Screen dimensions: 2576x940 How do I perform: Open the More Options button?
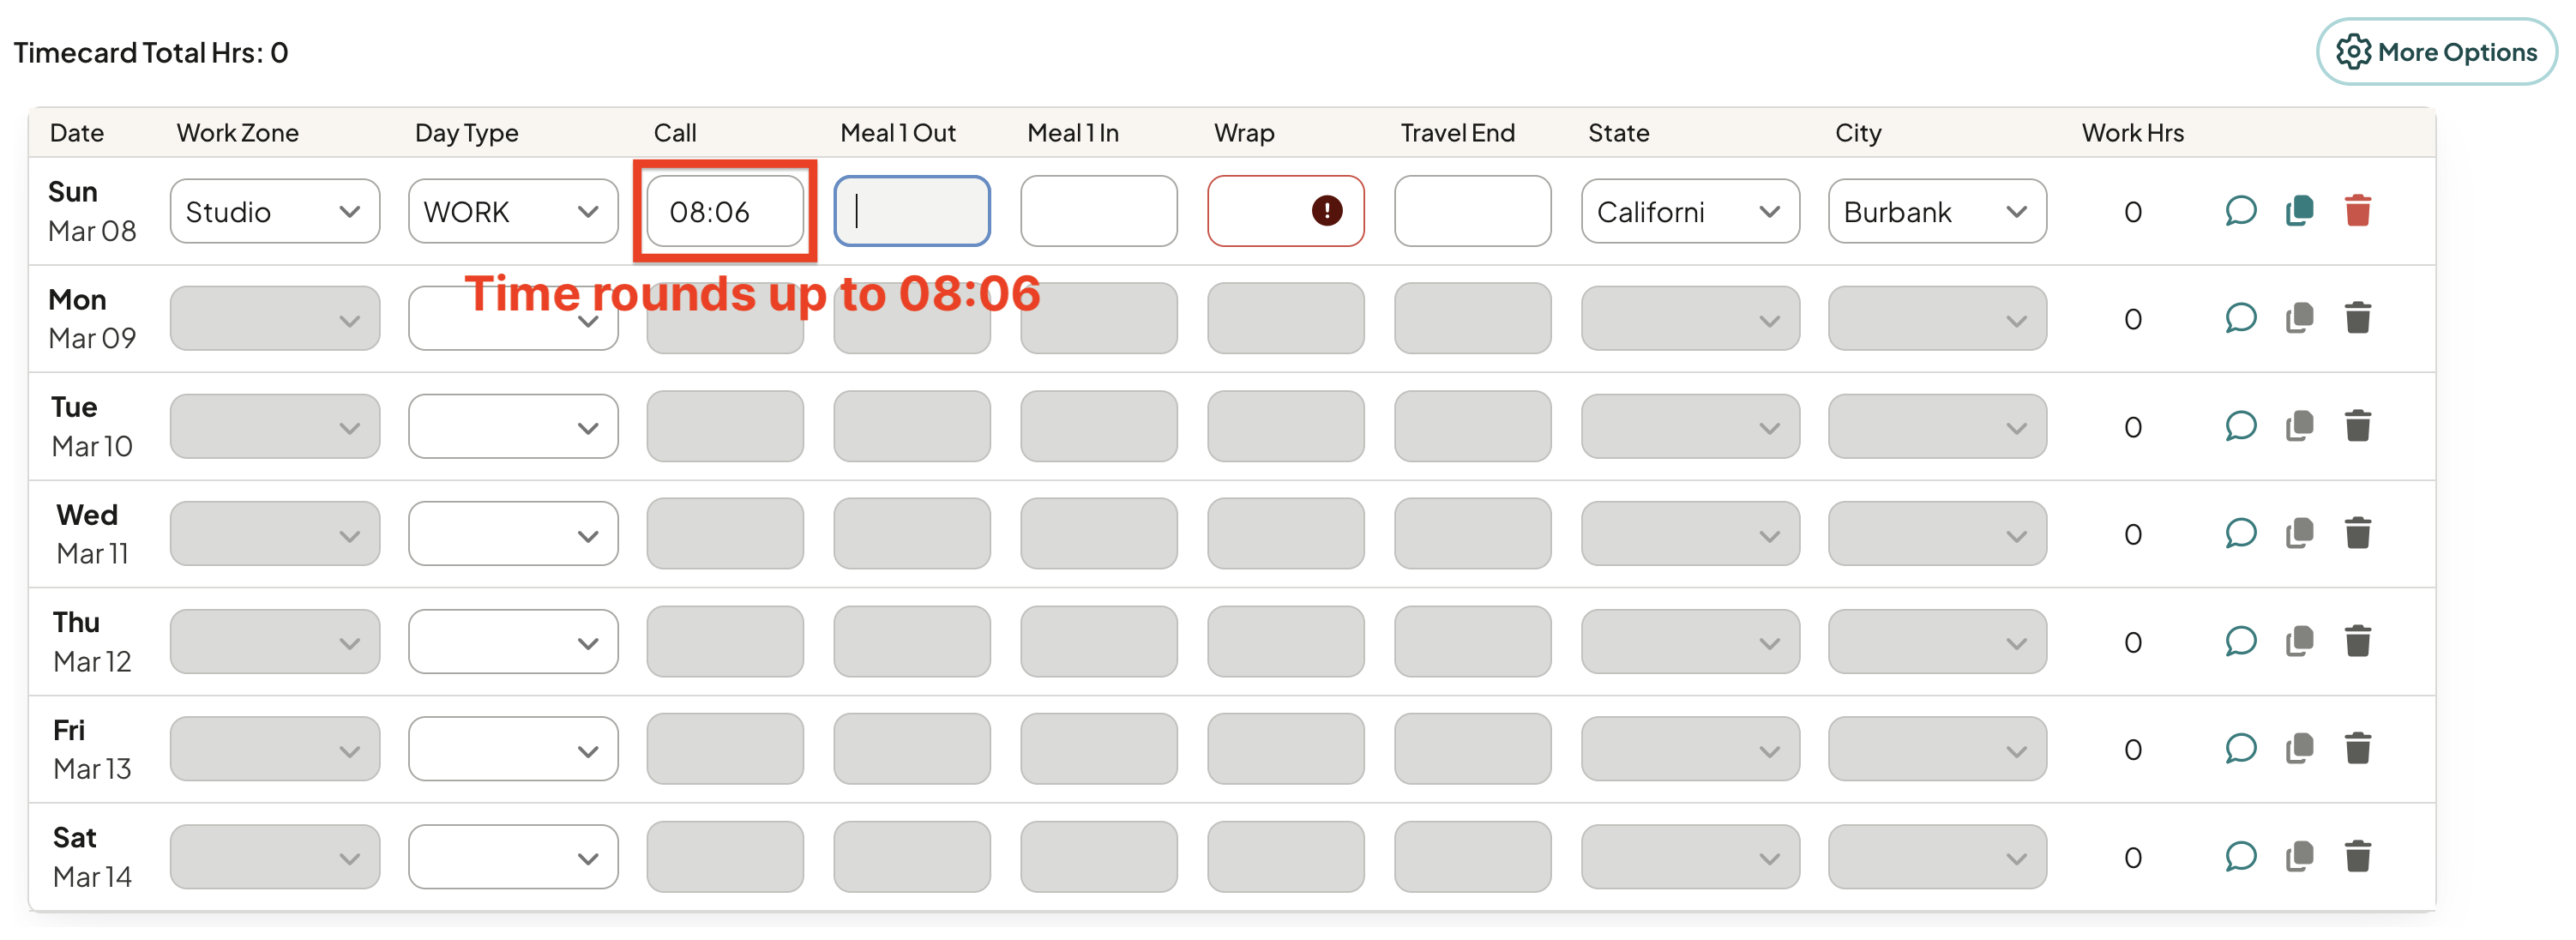point(2436,52)
